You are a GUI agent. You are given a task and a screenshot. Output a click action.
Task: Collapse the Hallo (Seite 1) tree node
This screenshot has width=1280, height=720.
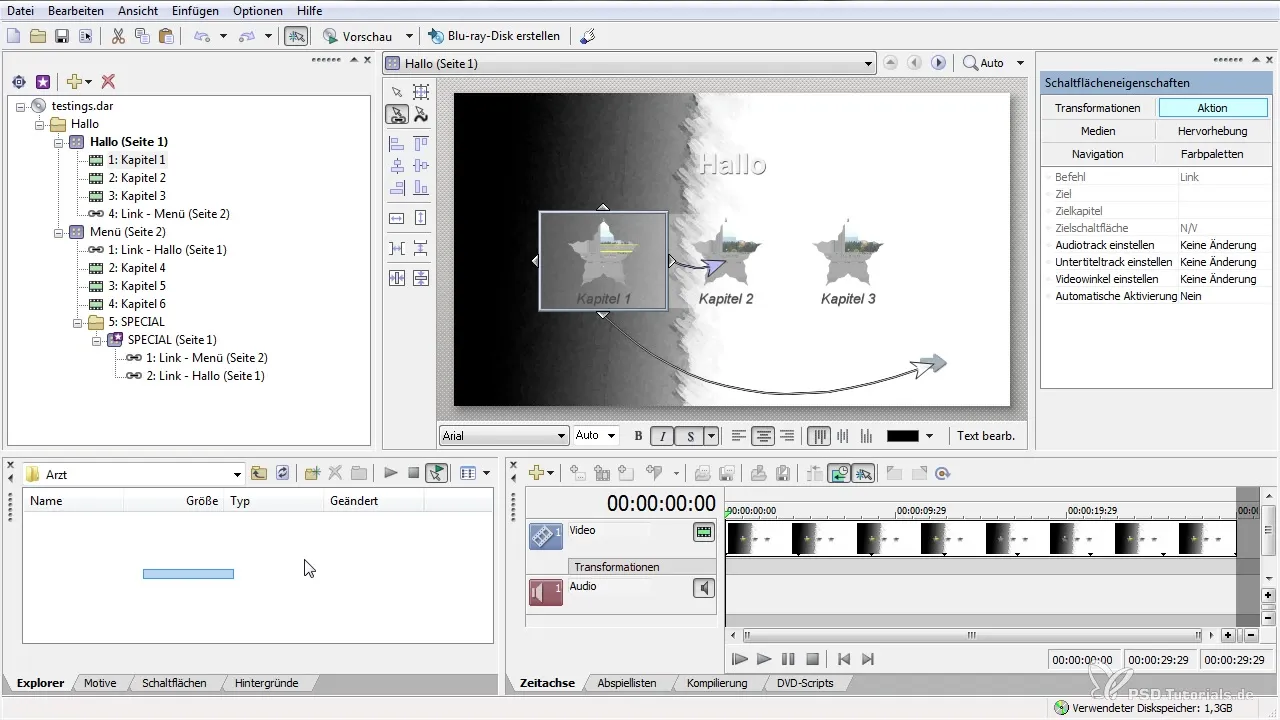(x=58, y=142)
